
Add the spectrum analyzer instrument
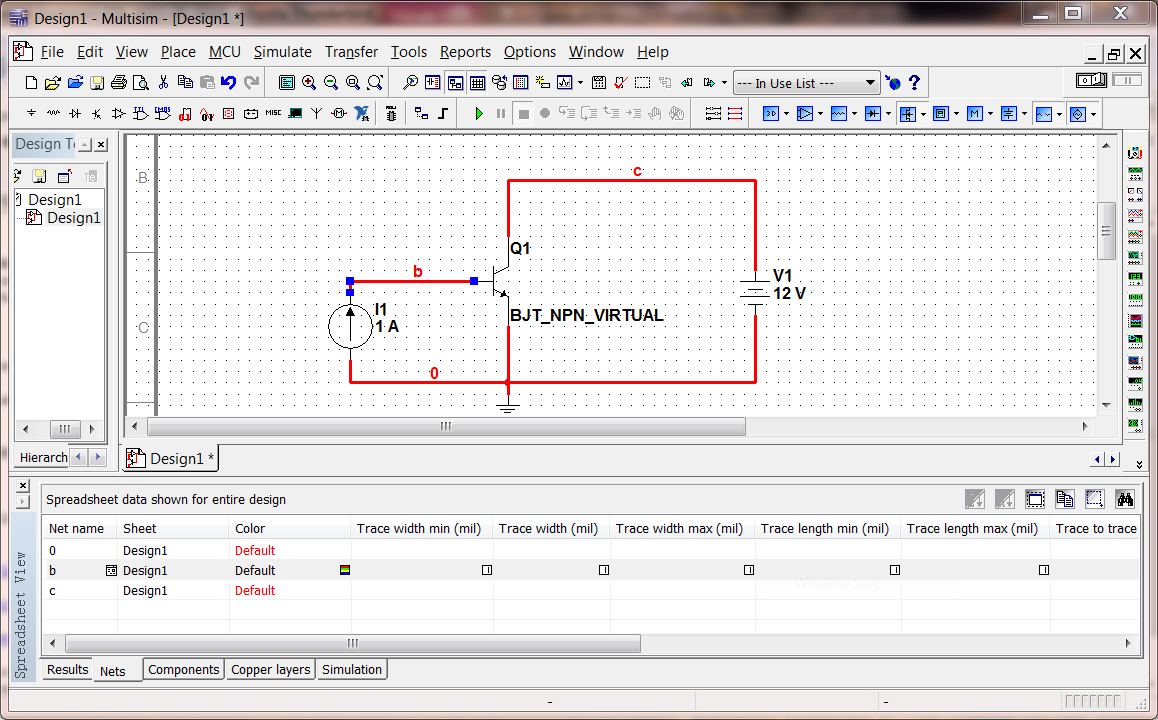pos(1135,404)
